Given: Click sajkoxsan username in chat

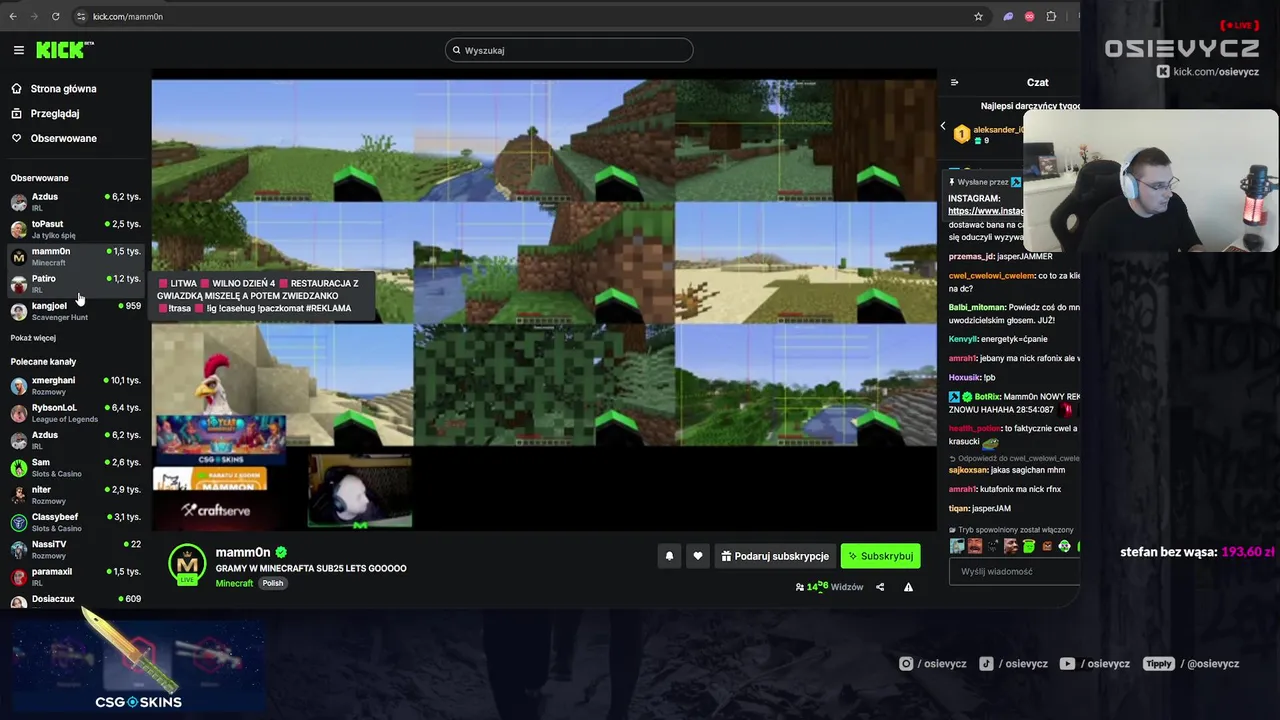Looking at the screenshot, I should point(967,470).
